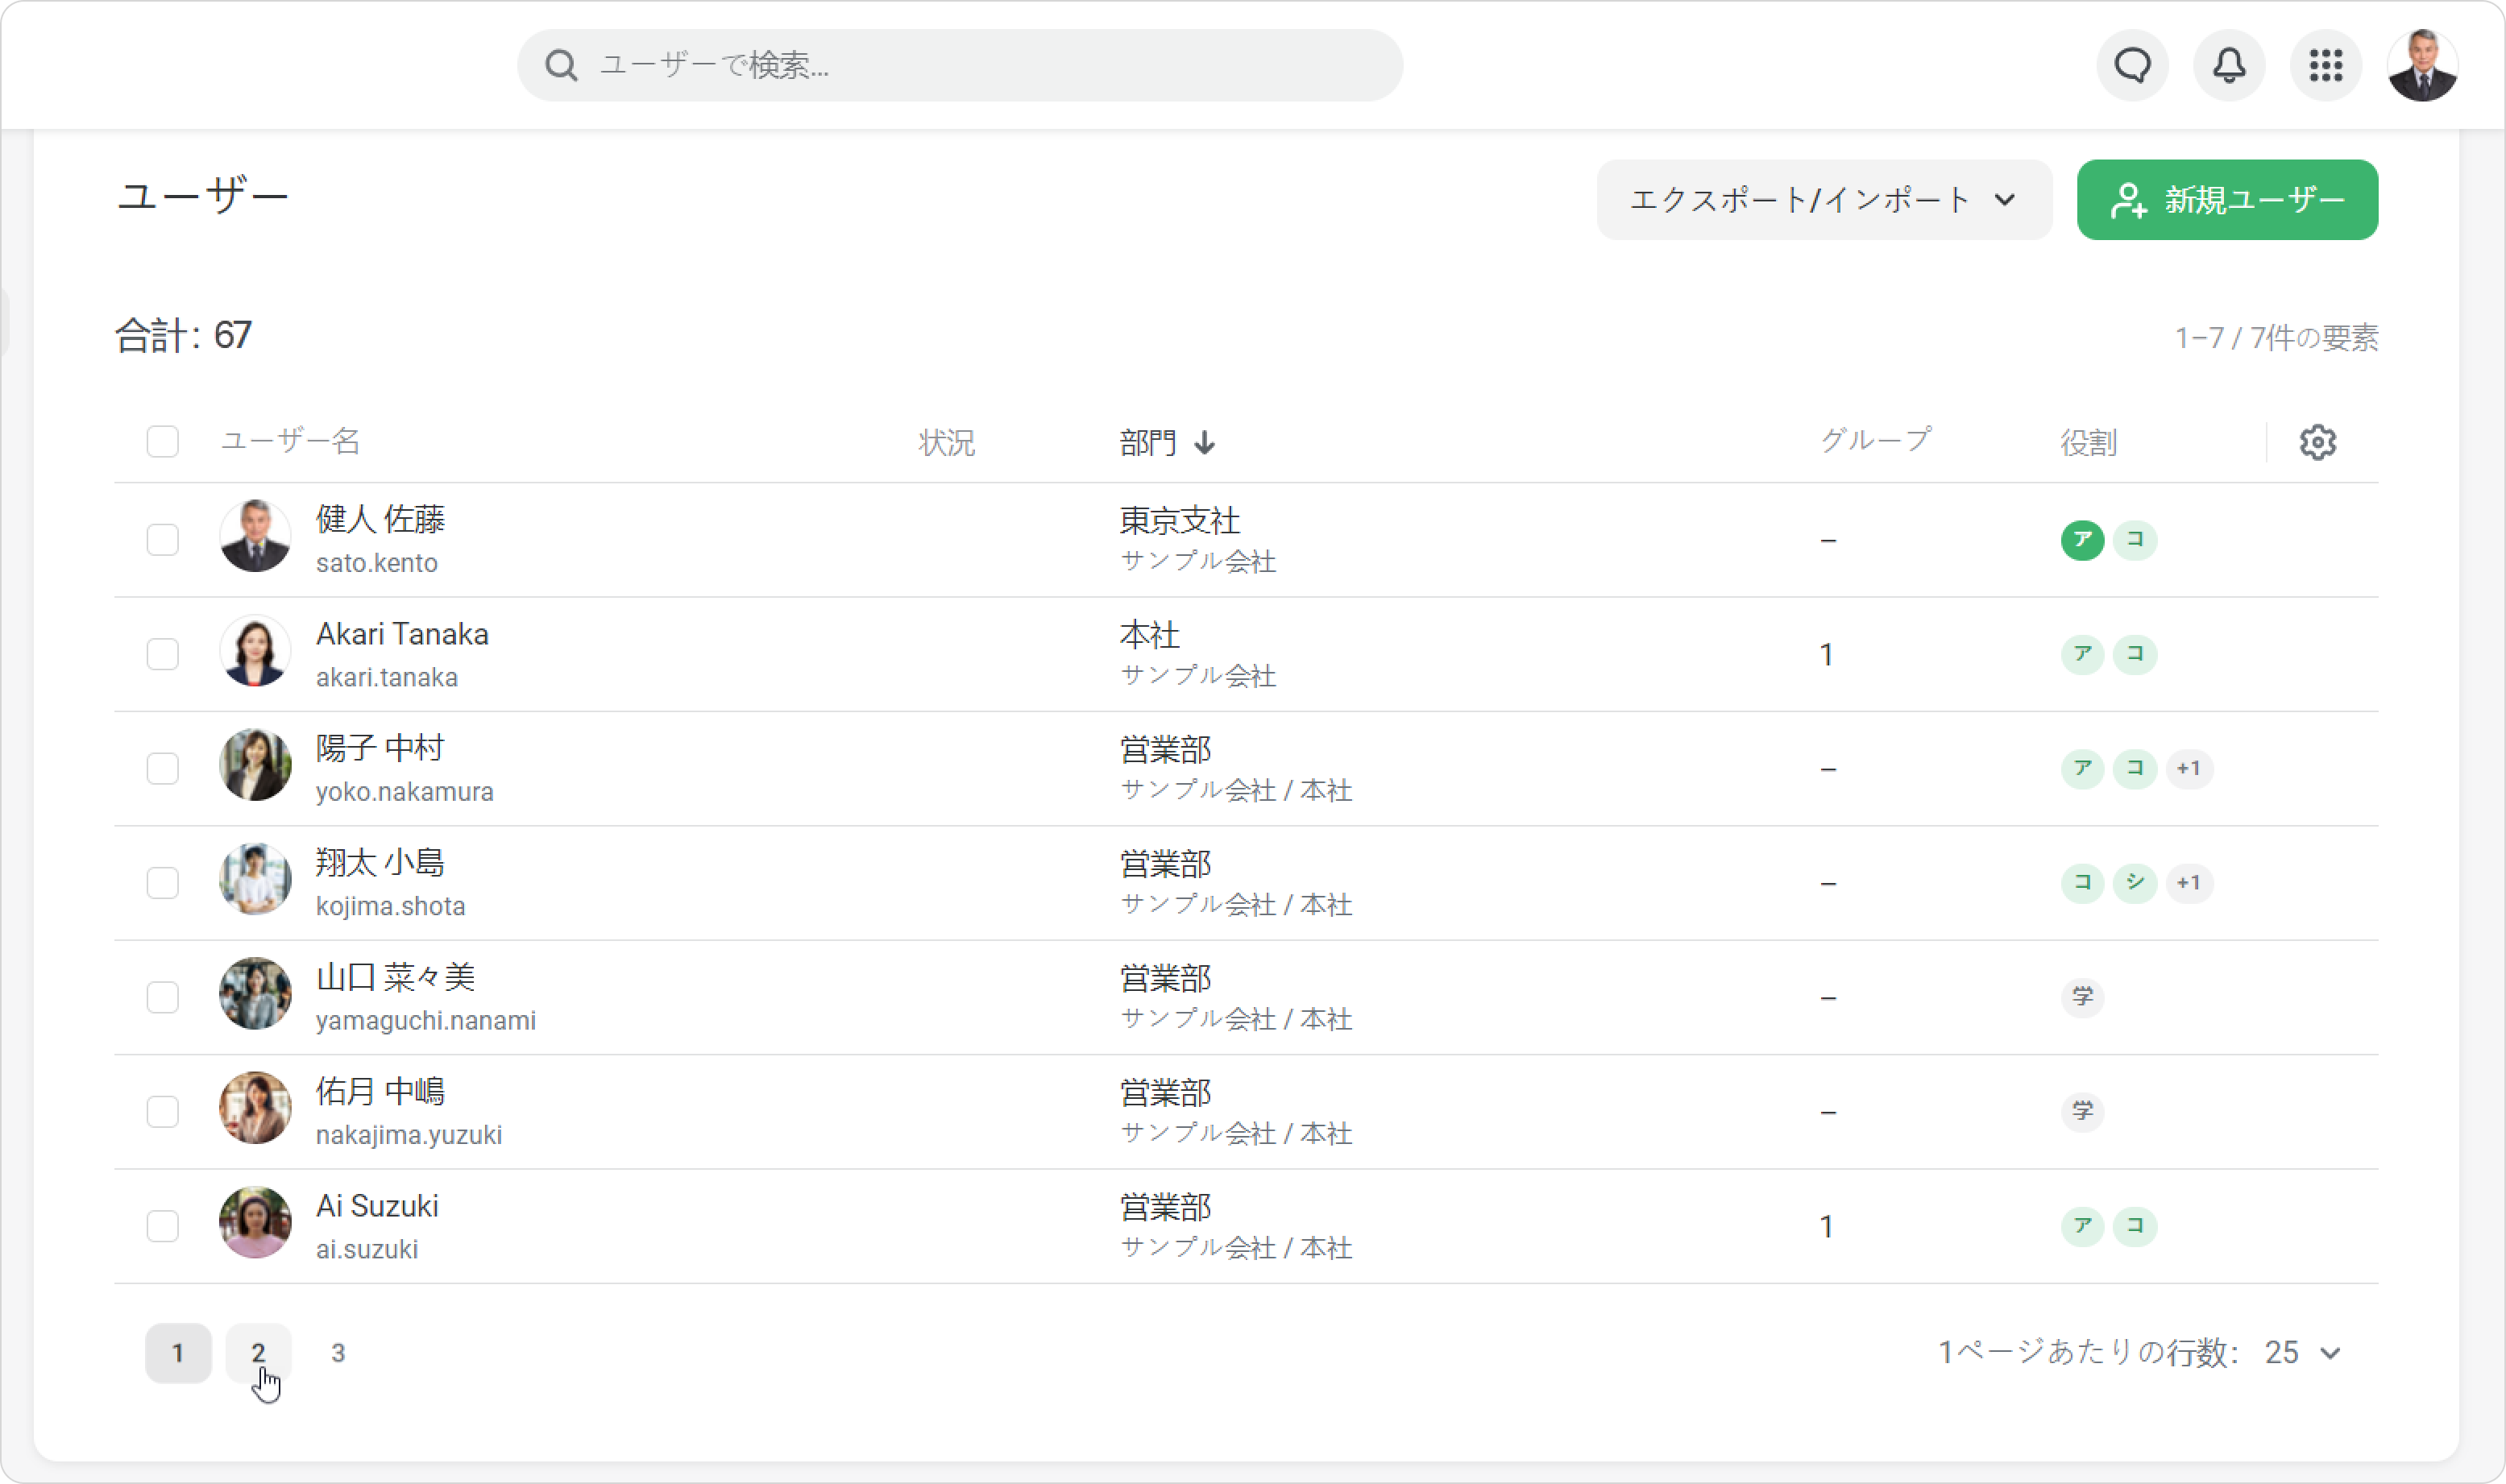Sort by ユーザー名 column header

point(290,441)
